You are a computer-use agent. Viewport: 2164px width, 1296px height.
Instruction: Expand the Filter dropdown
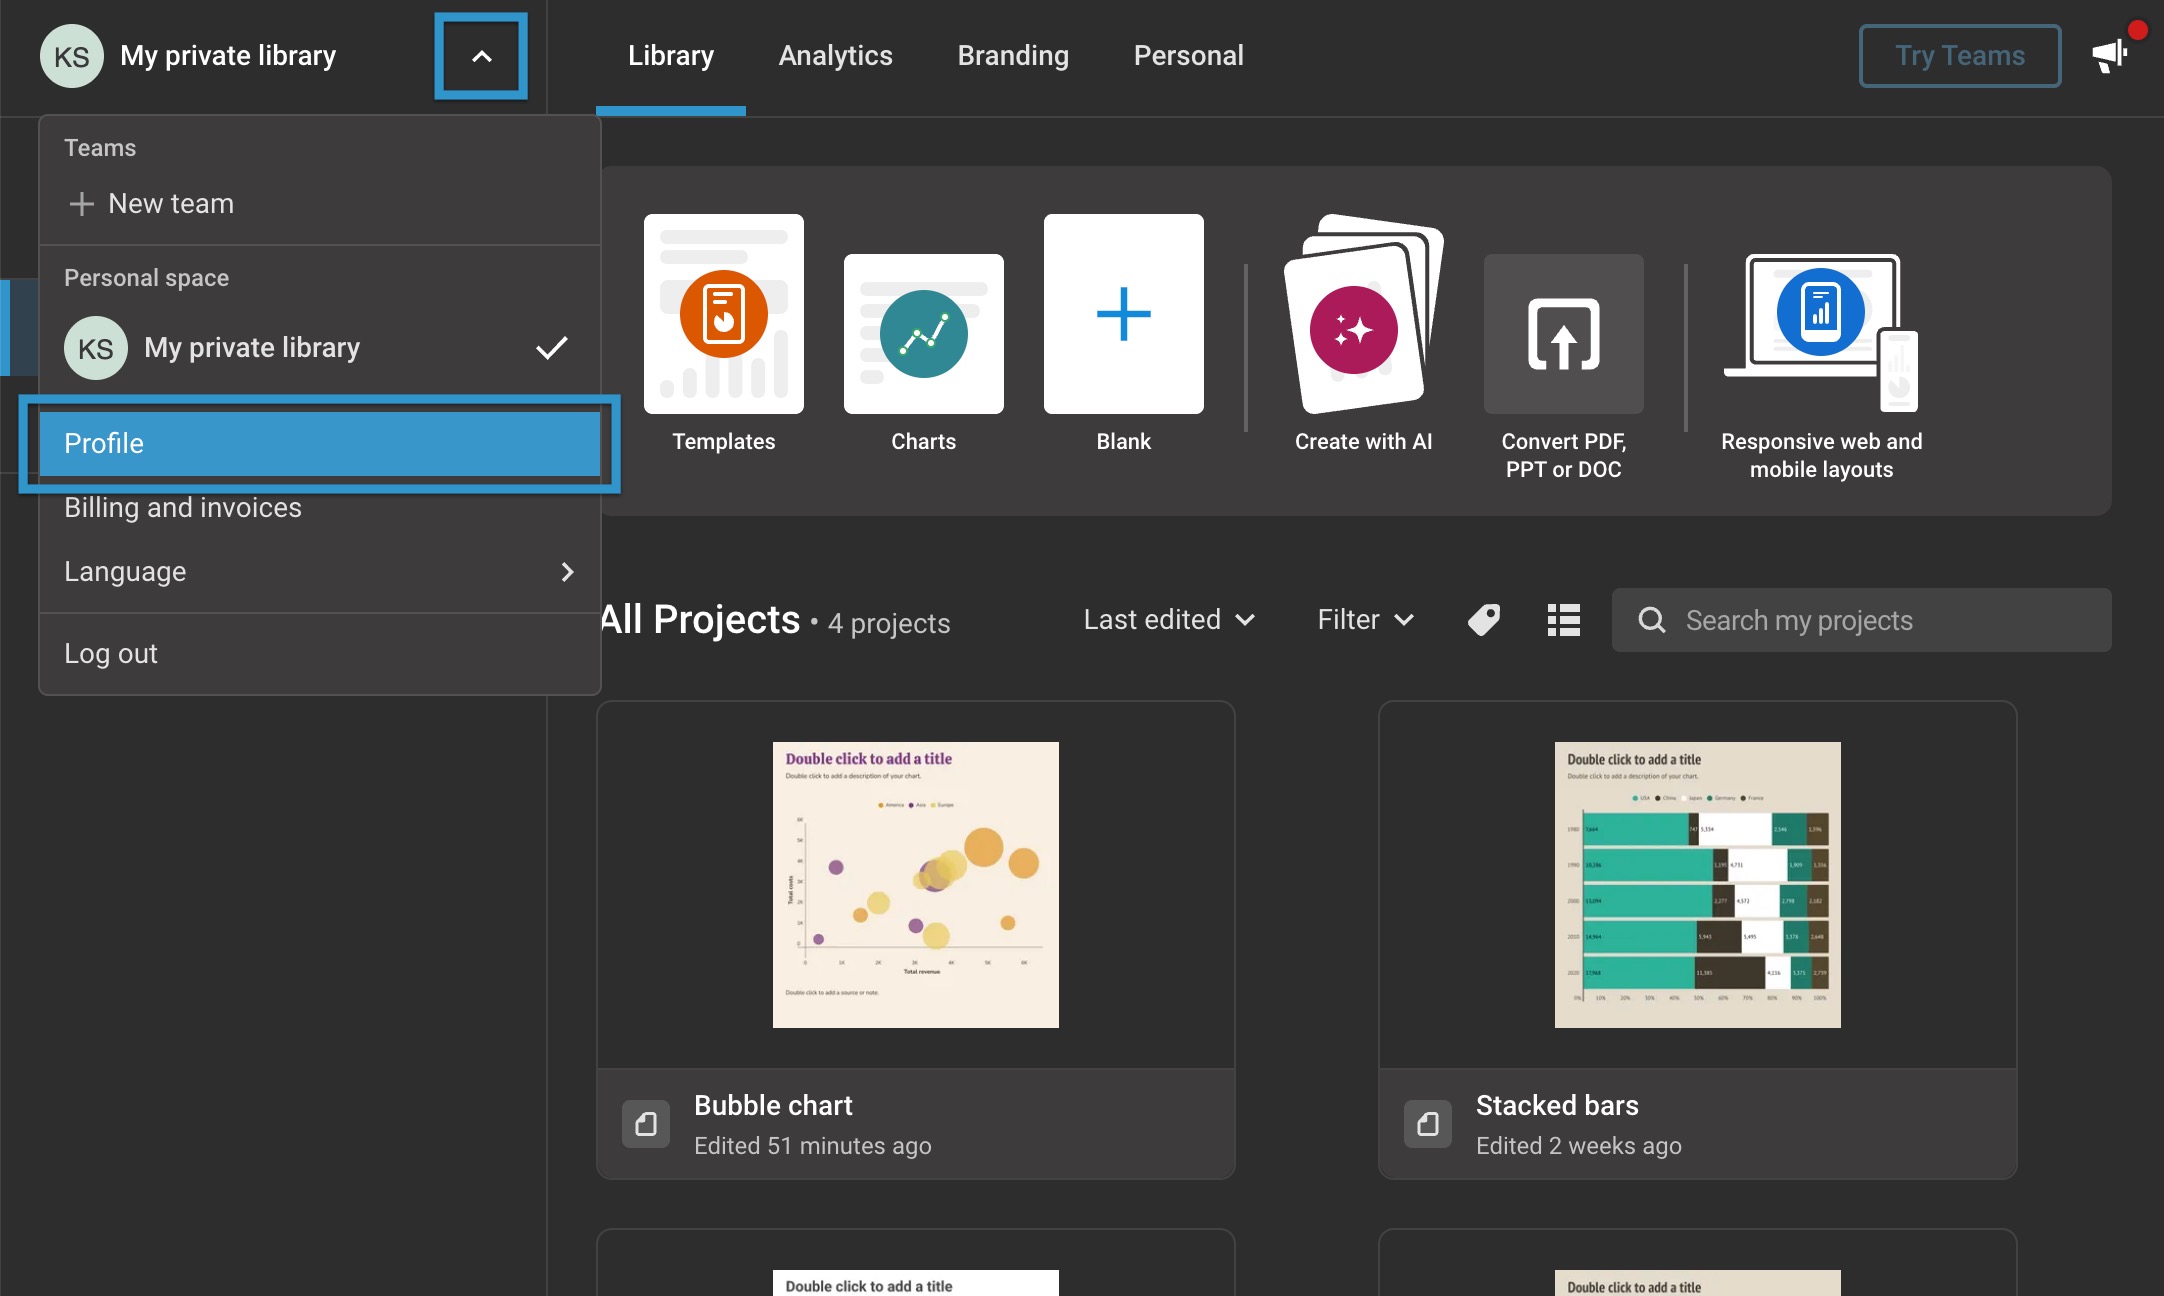1365,620
